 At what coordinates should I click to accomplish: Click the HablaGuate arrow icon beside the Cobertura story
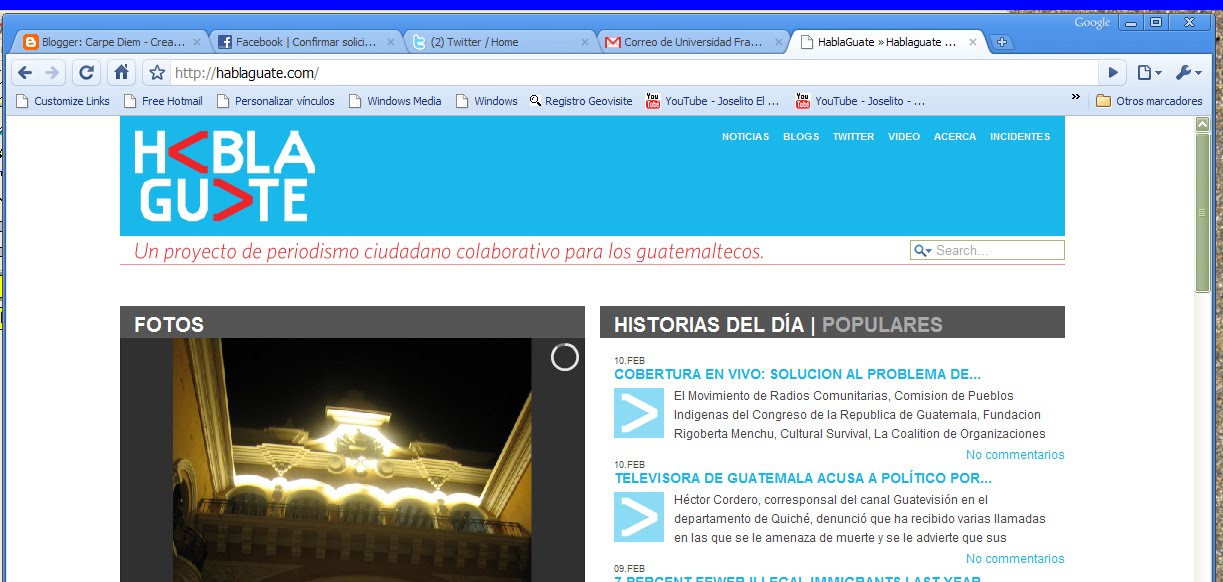tap(638, 412)
